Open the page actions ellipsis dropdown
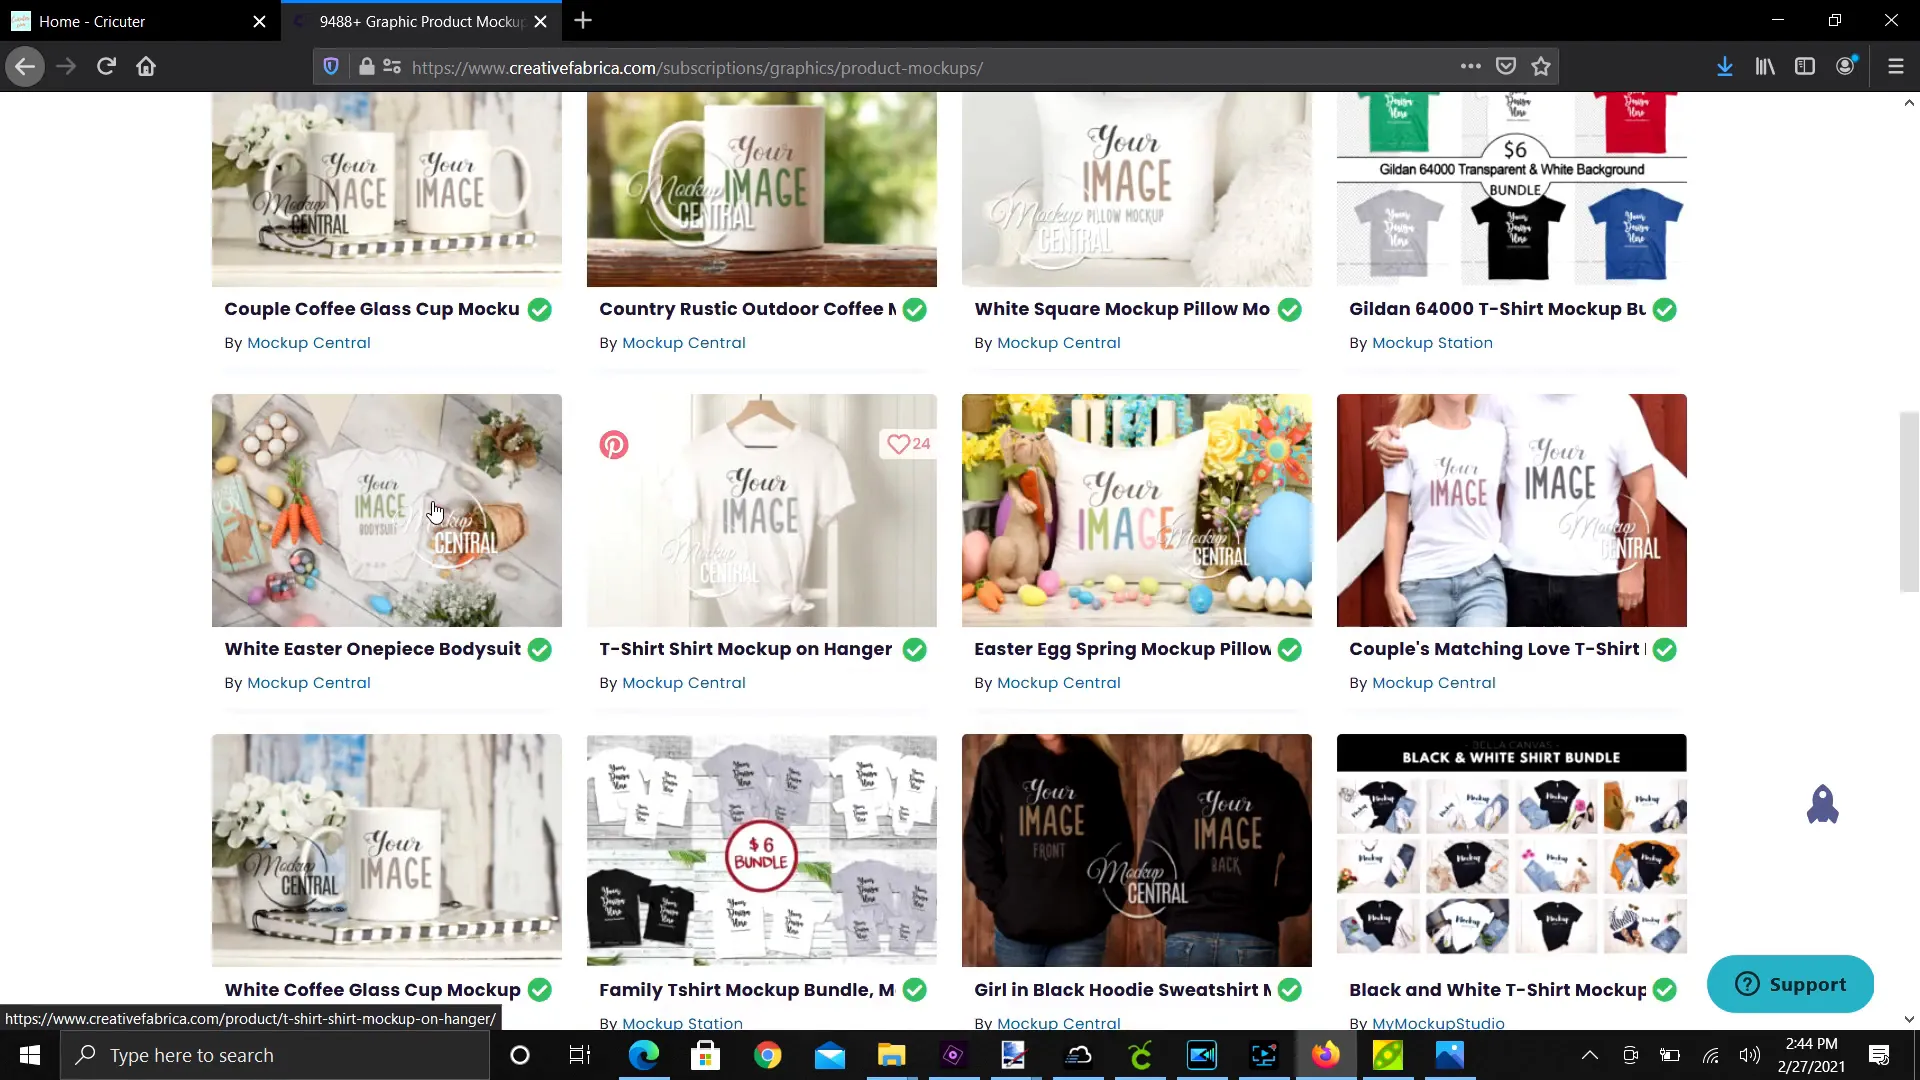 (1470, 66)
